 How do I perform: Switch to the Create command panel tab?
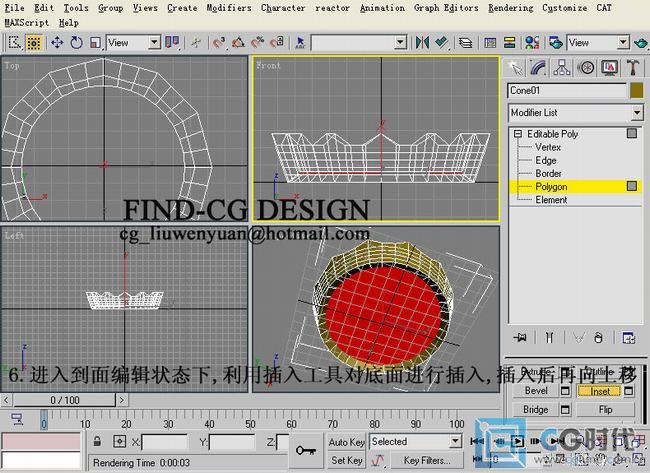click(514, 68)
